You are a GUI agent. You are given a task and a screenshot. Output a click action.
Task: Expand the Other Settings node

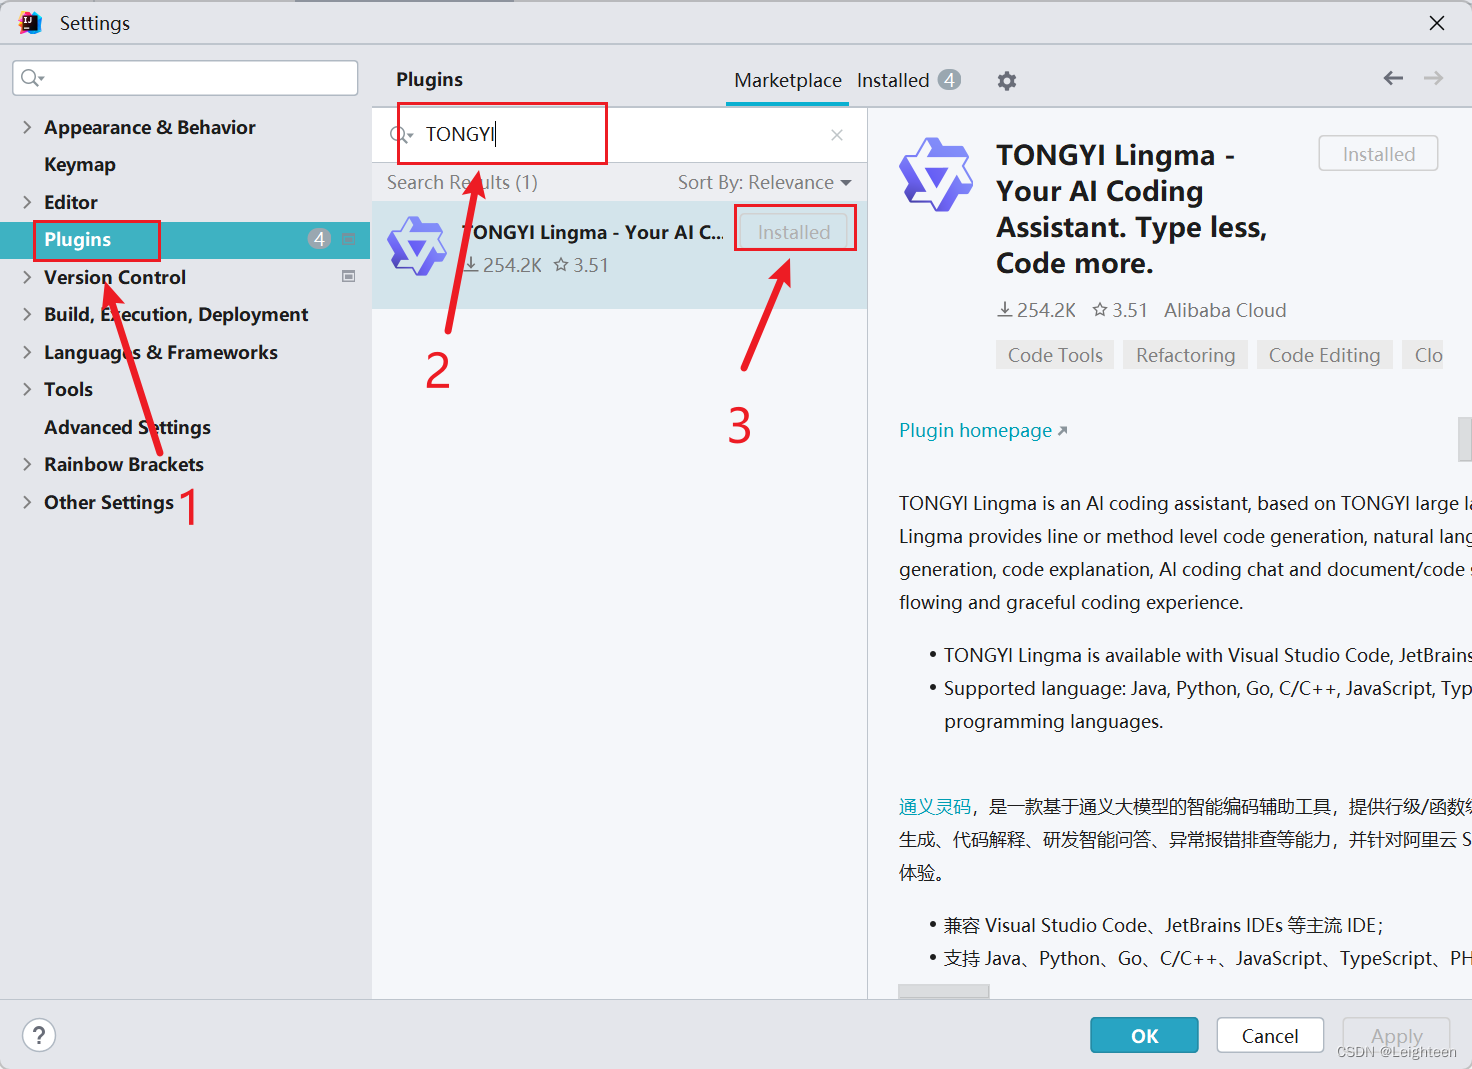tap(27, 502)
